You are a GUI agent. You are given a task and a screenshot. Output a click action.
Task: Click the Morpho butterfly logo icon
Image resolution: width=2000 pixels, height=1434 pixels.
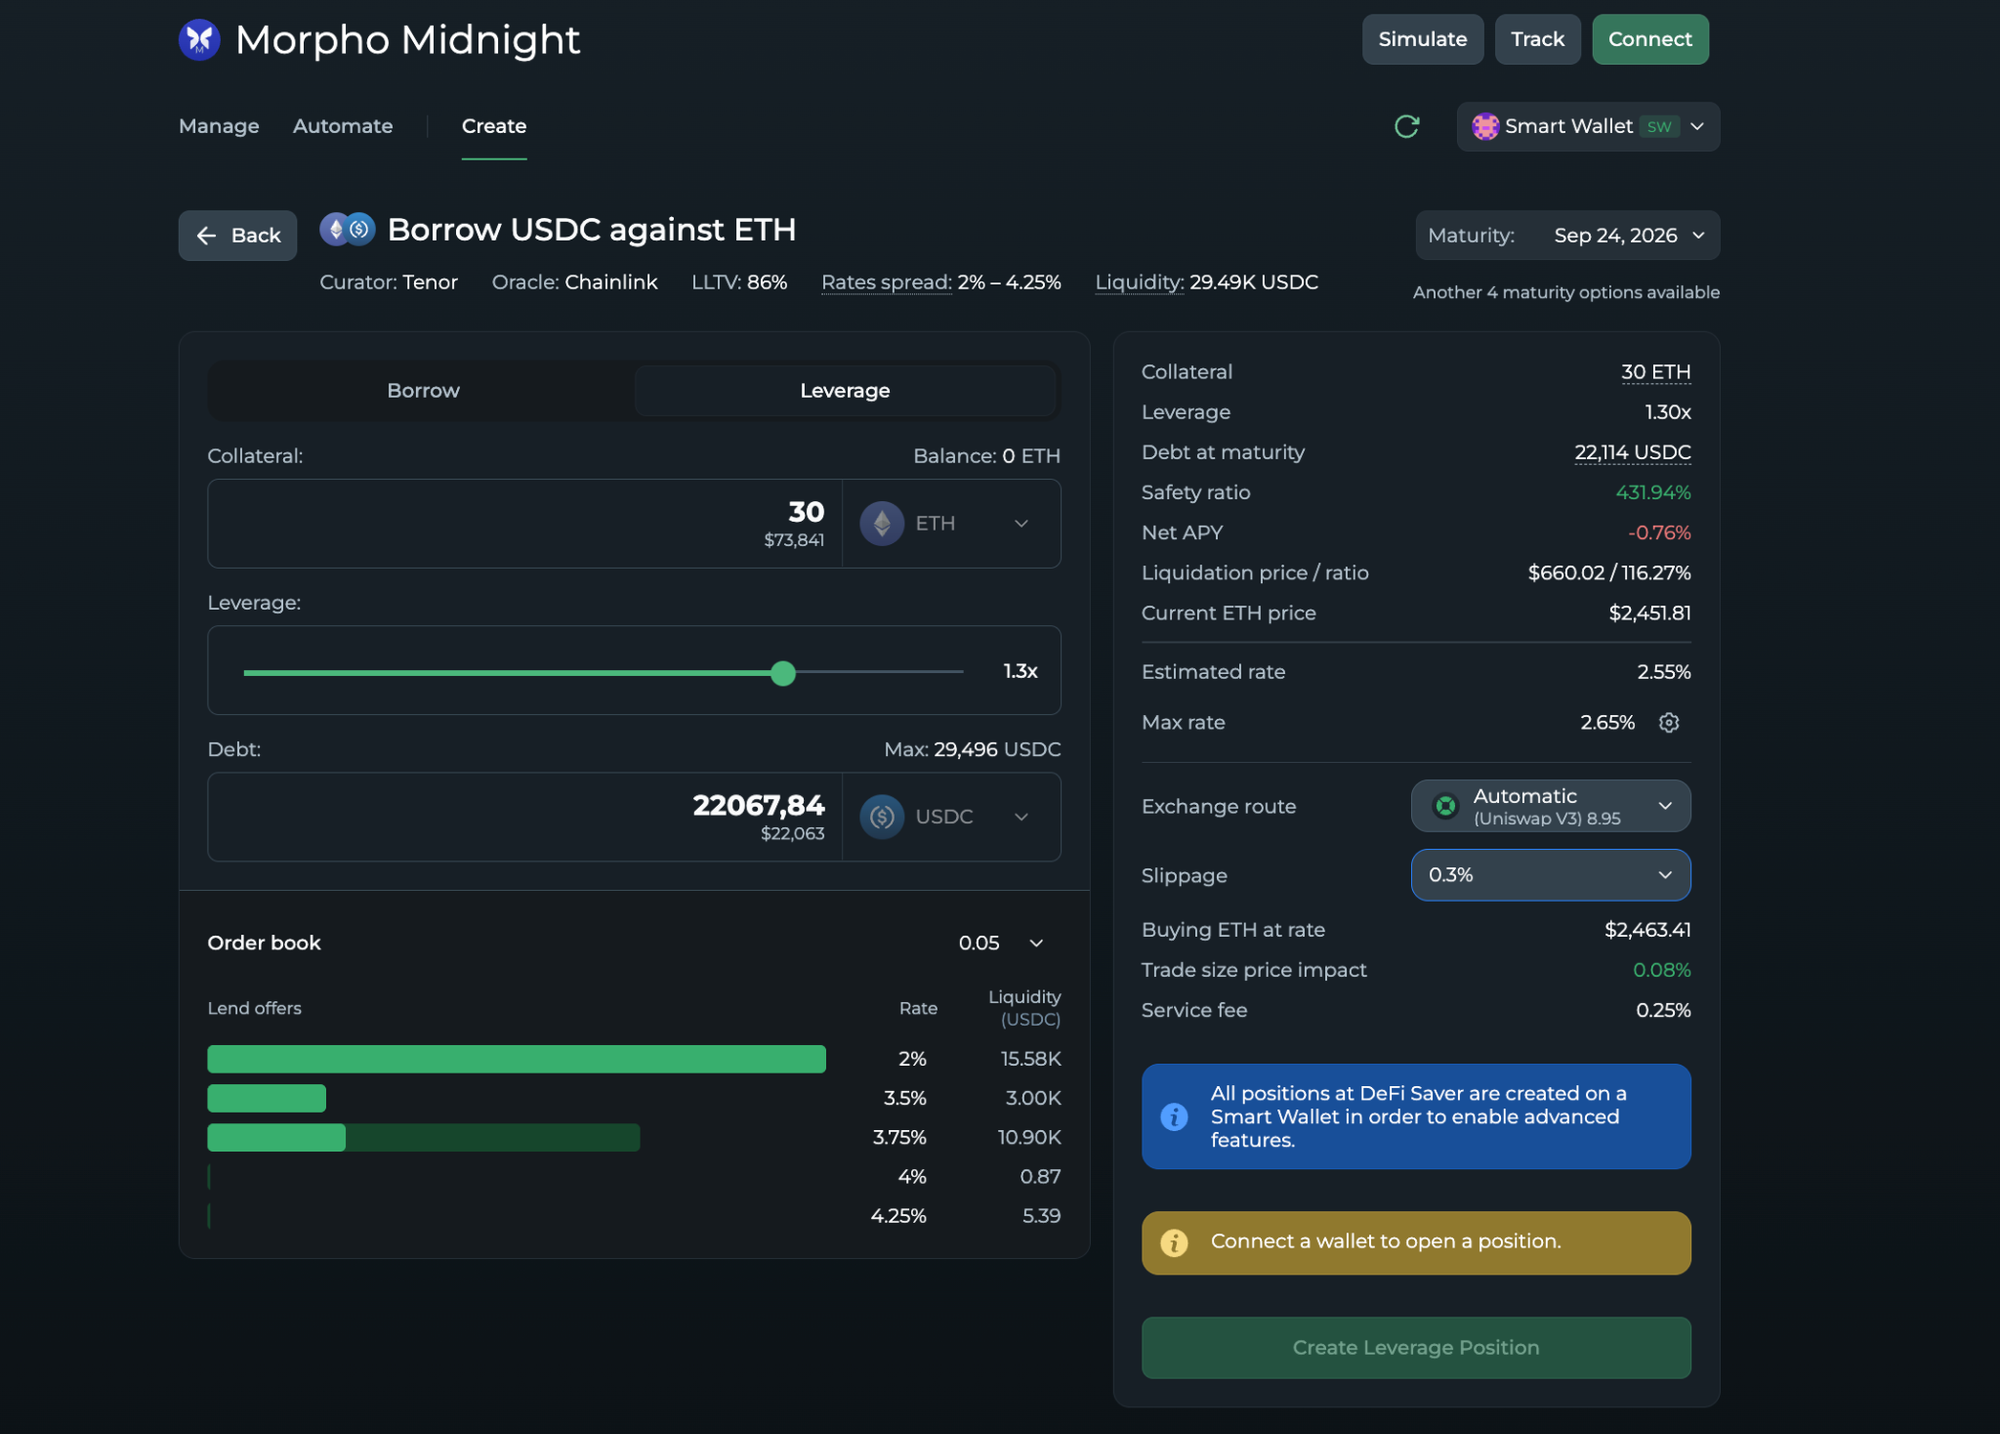199,40
